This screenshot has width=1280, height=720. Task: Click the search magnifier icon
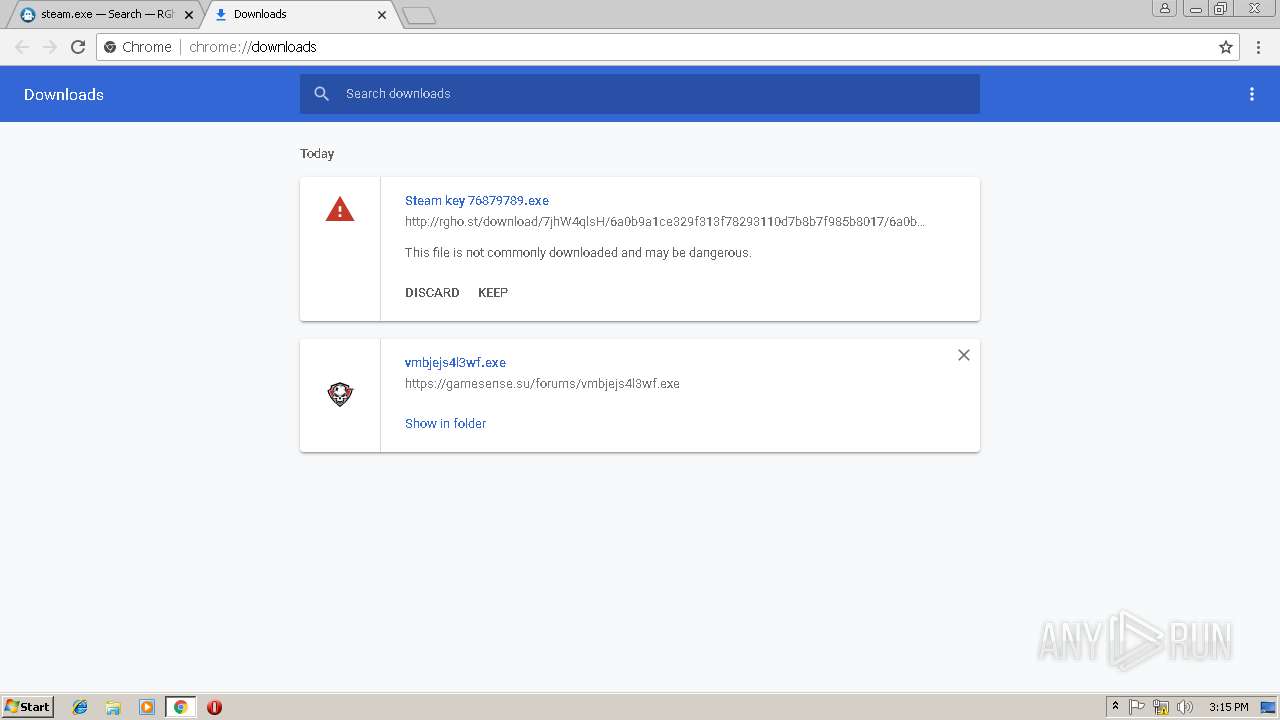point(321,94)
